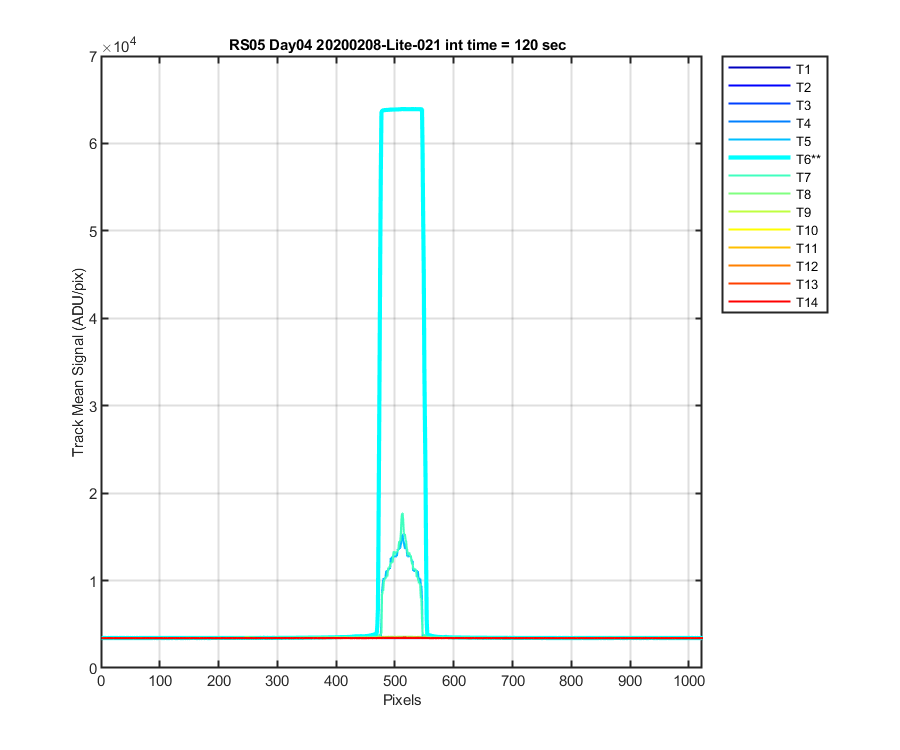Click x-axis tick label 800
The height and width of the screenshot is (750, 900).
(571, 681)
